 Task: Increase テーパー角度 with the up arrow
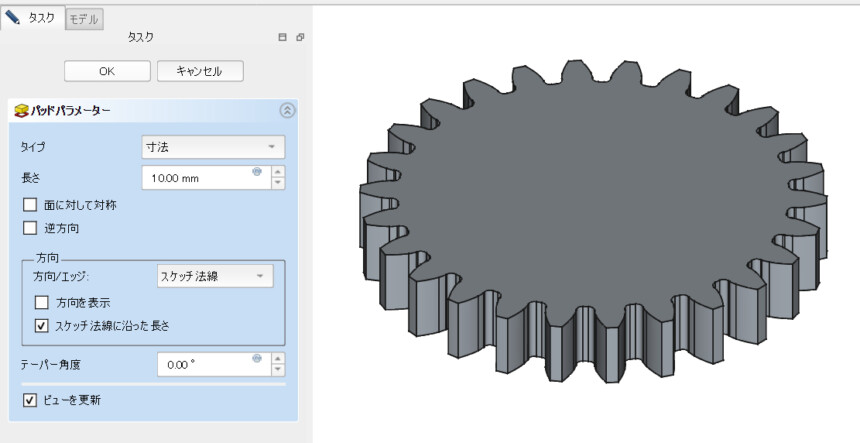coord(278,359)
